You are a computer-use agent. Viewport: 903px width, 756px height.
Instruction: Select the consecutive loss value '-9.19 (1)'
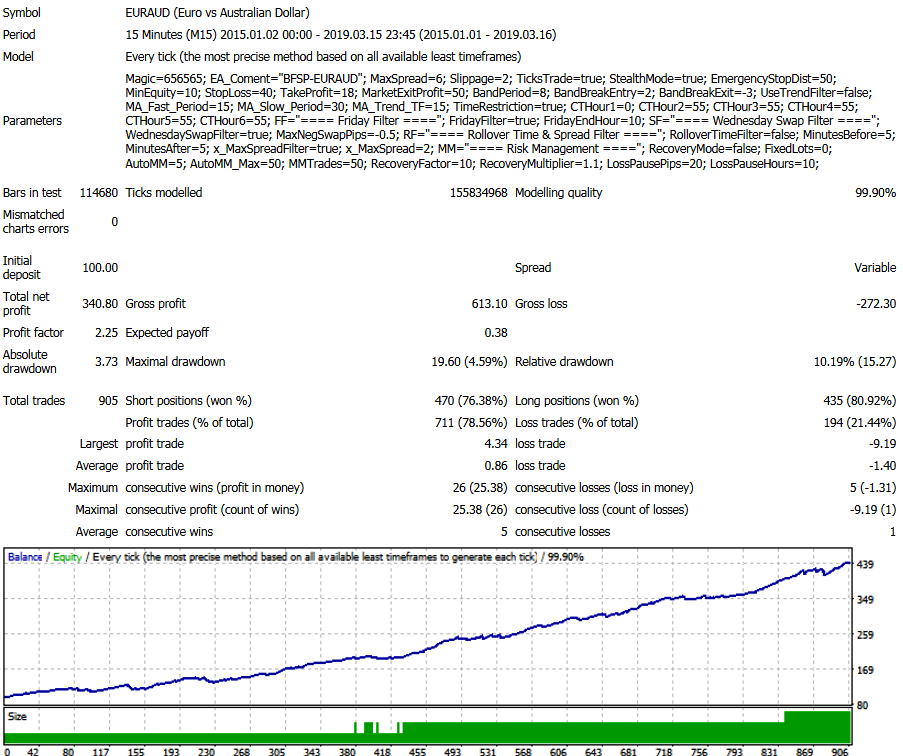click(873, 510)
